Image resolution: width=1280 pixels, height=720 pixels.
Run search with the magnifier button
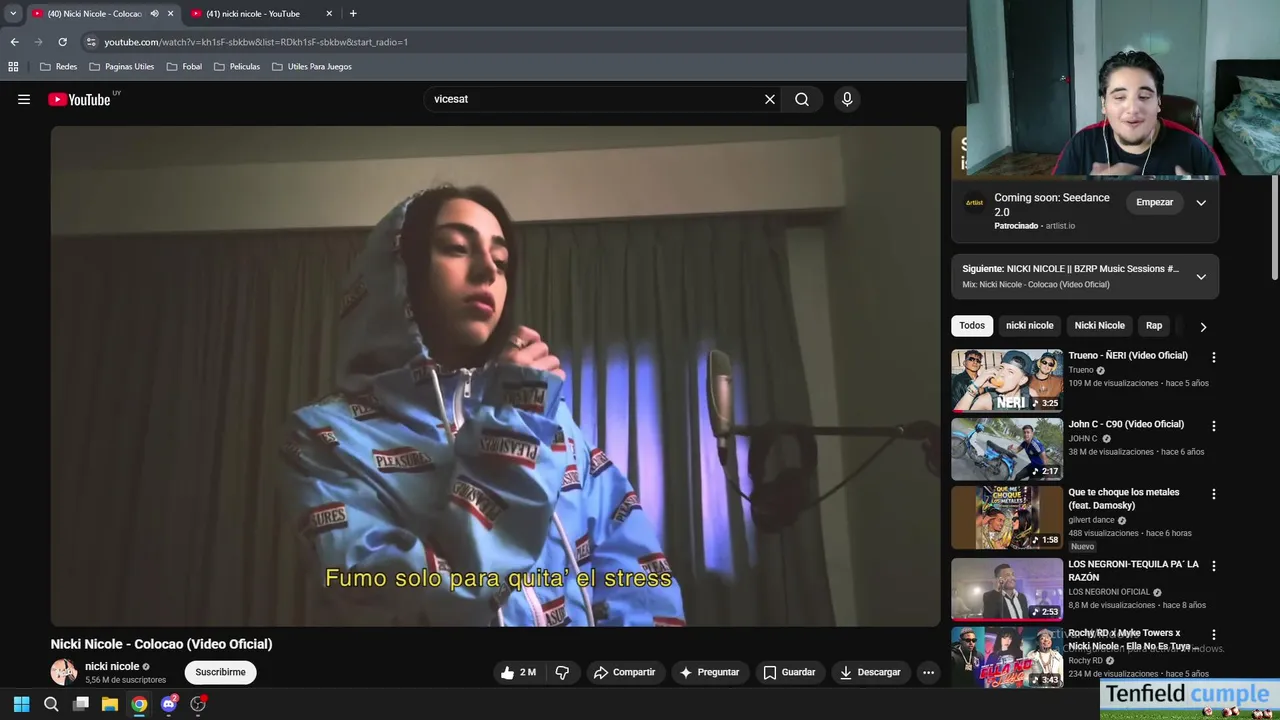[x=802, y=99]
